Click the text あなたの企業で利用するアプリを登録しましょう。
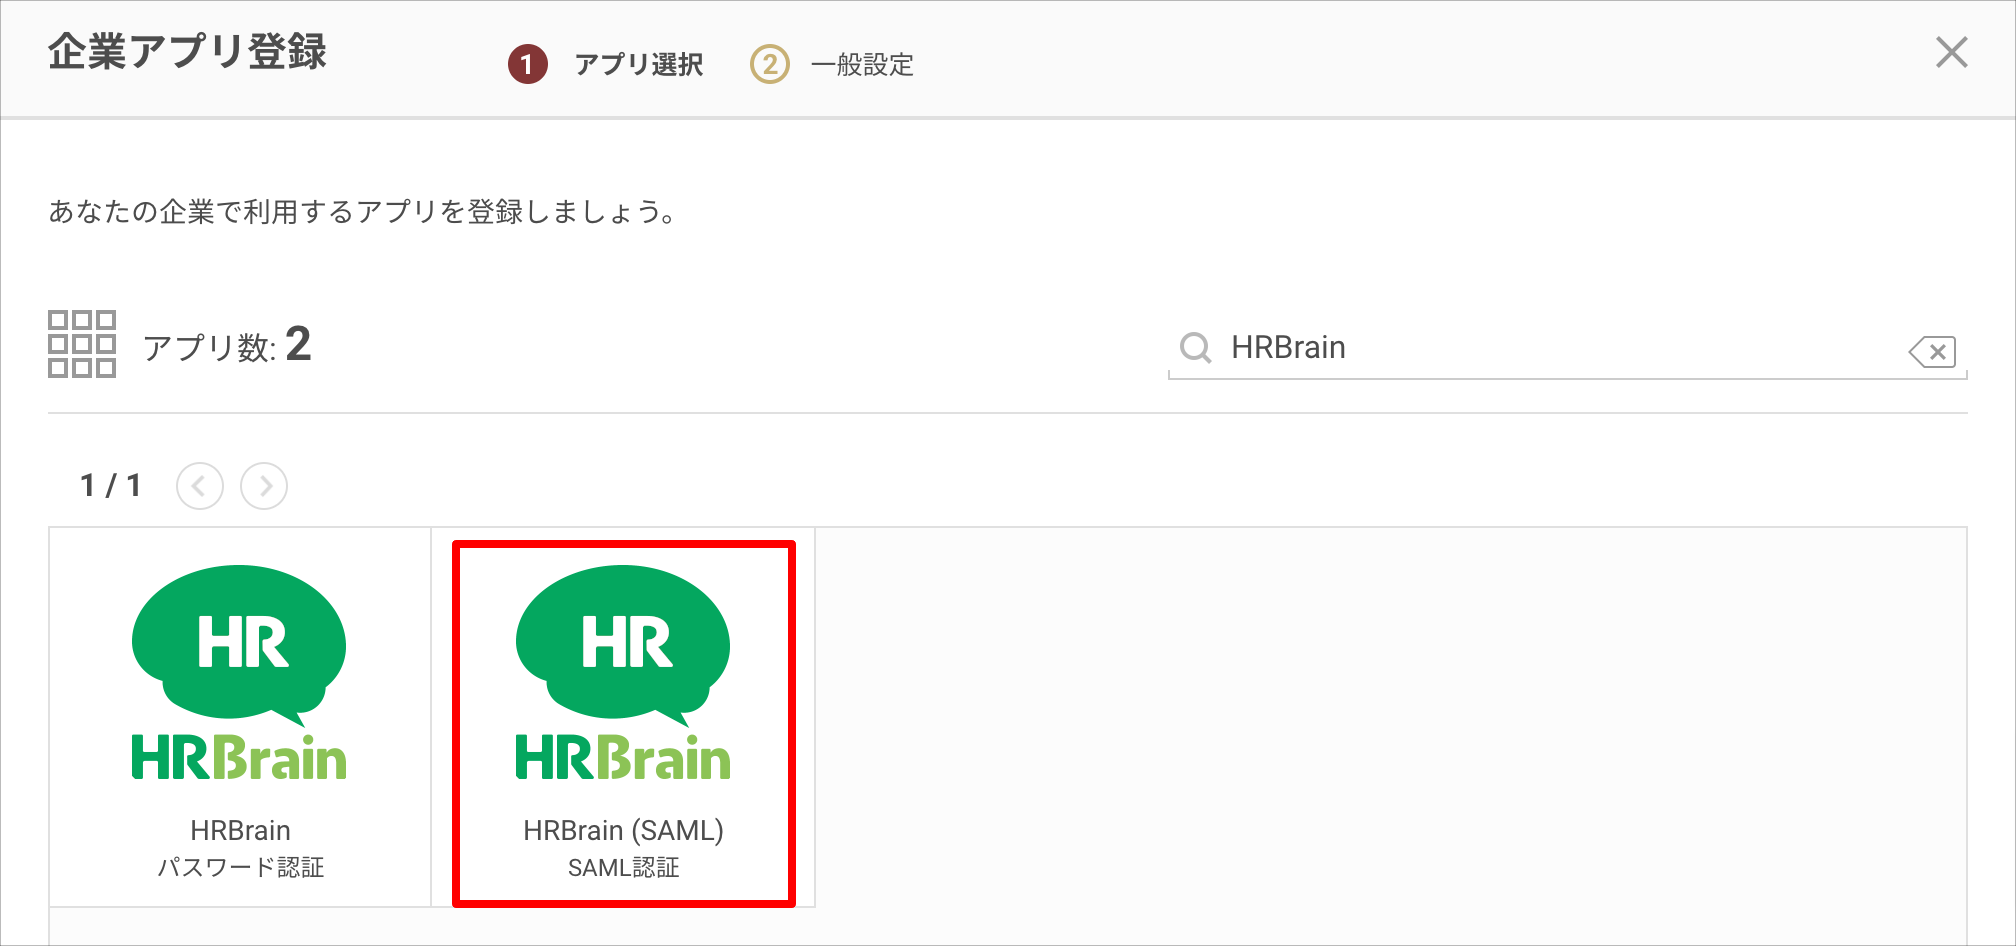The height and width of the screenshot is (946, 2016). coord(363,212)
